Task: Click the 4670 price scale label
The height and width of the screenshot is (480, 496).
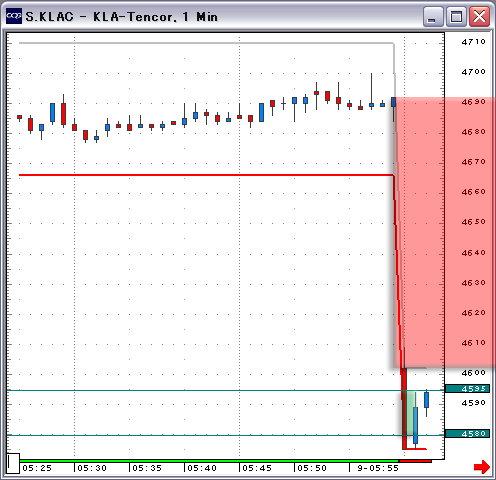Action: click(x=473, y=162)
